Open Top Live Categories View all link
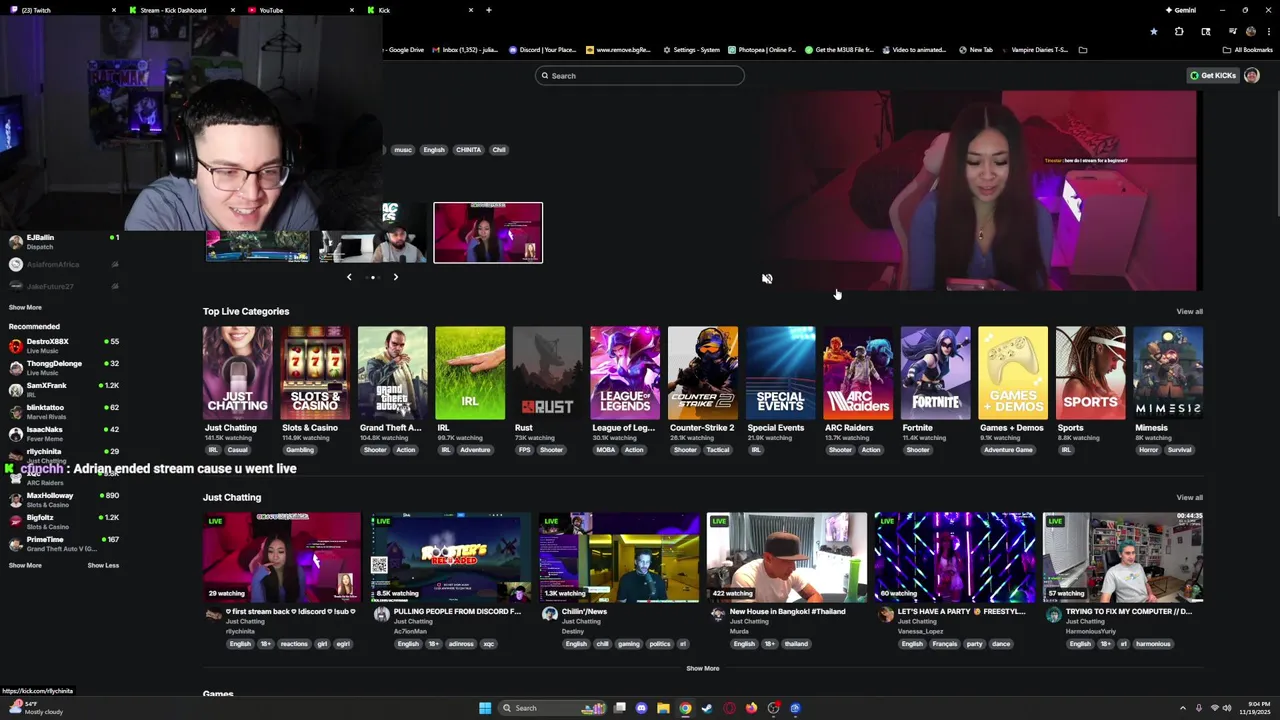Screen dimensions: 1280x720 (x=1189, y=312)
